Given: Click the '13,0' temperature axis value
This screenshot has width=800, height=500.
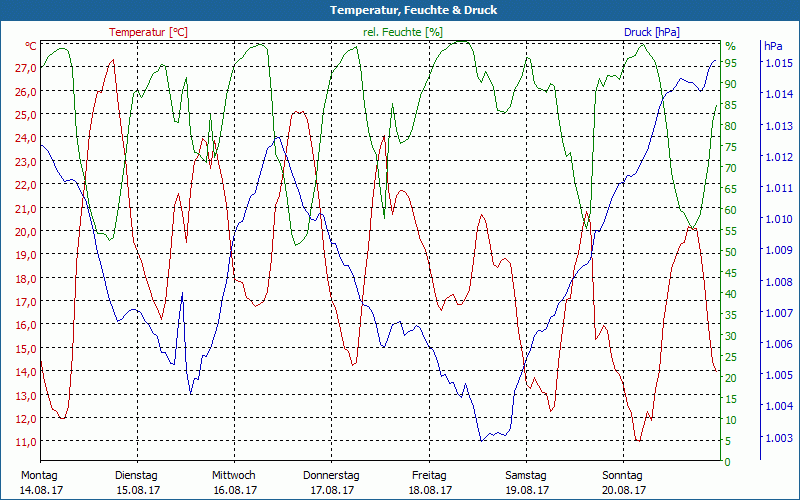Looking at the screenshot, I should coord(26,395).
